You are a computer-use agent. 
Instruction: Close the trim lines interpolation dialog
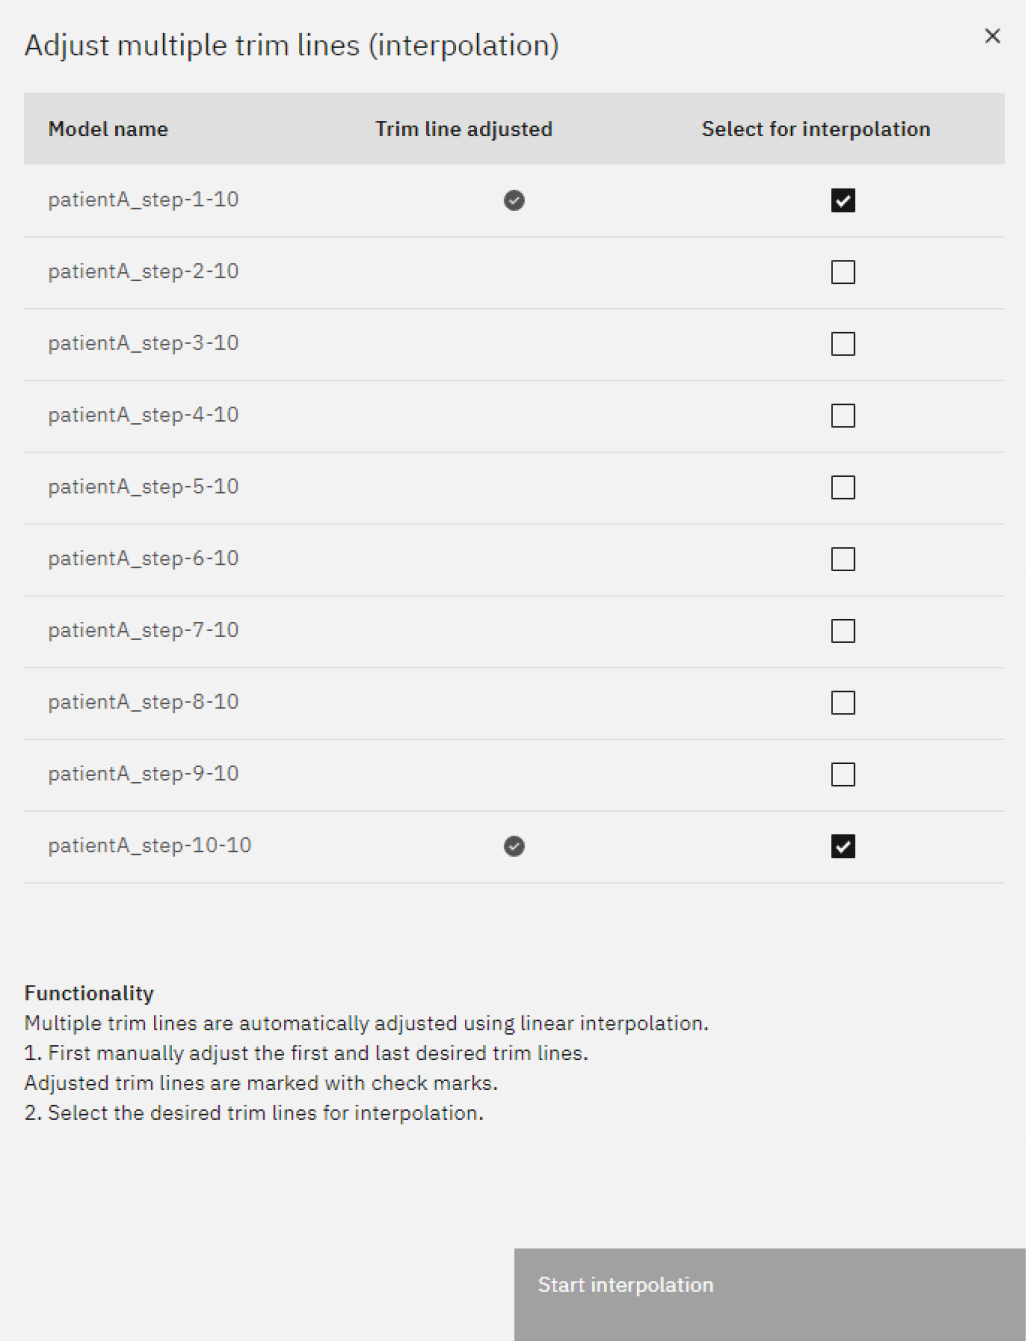point(992,36)
